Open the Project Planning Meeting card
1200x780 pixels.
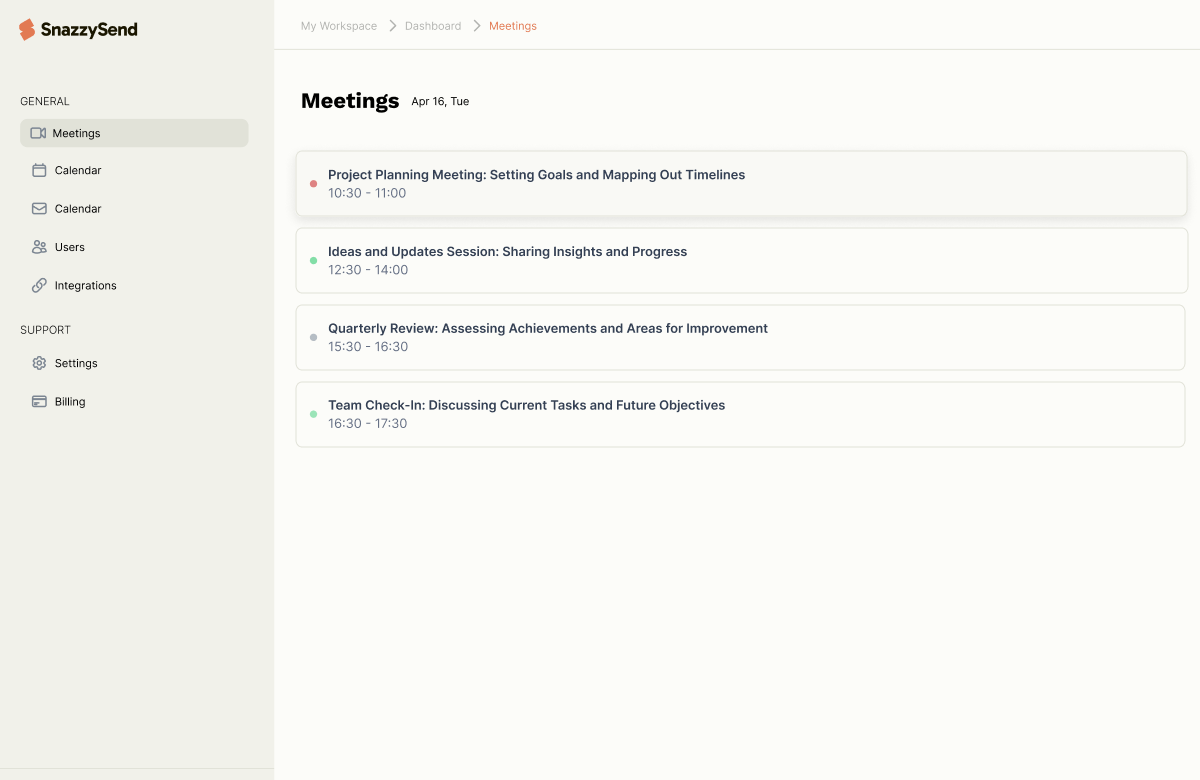point(740,184)
